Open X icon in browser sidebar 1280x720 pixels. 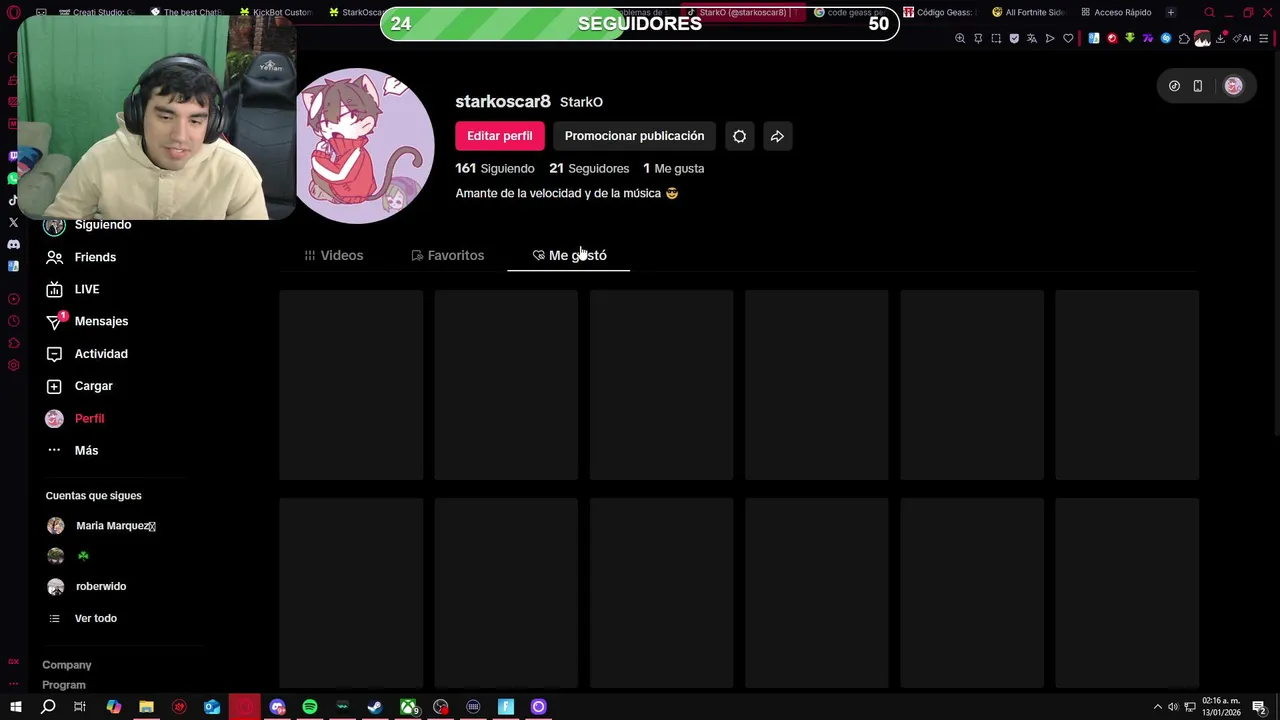(13, 222)
